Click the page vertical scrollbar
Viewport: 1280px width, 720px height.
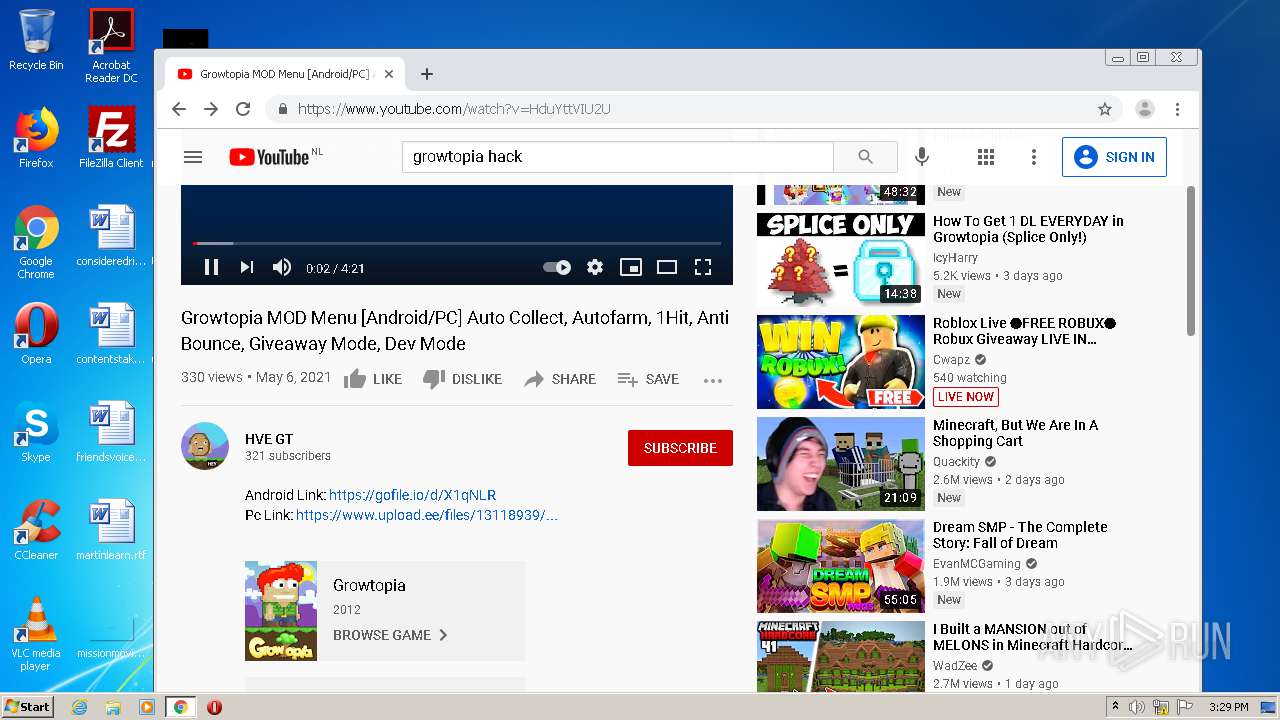1191,261
